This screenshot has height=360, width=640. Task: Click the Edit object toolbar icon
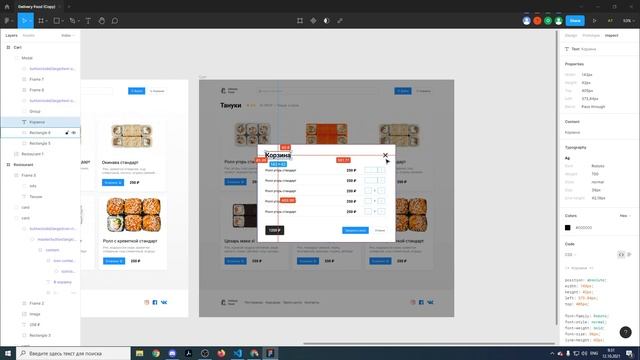(300, 20)
